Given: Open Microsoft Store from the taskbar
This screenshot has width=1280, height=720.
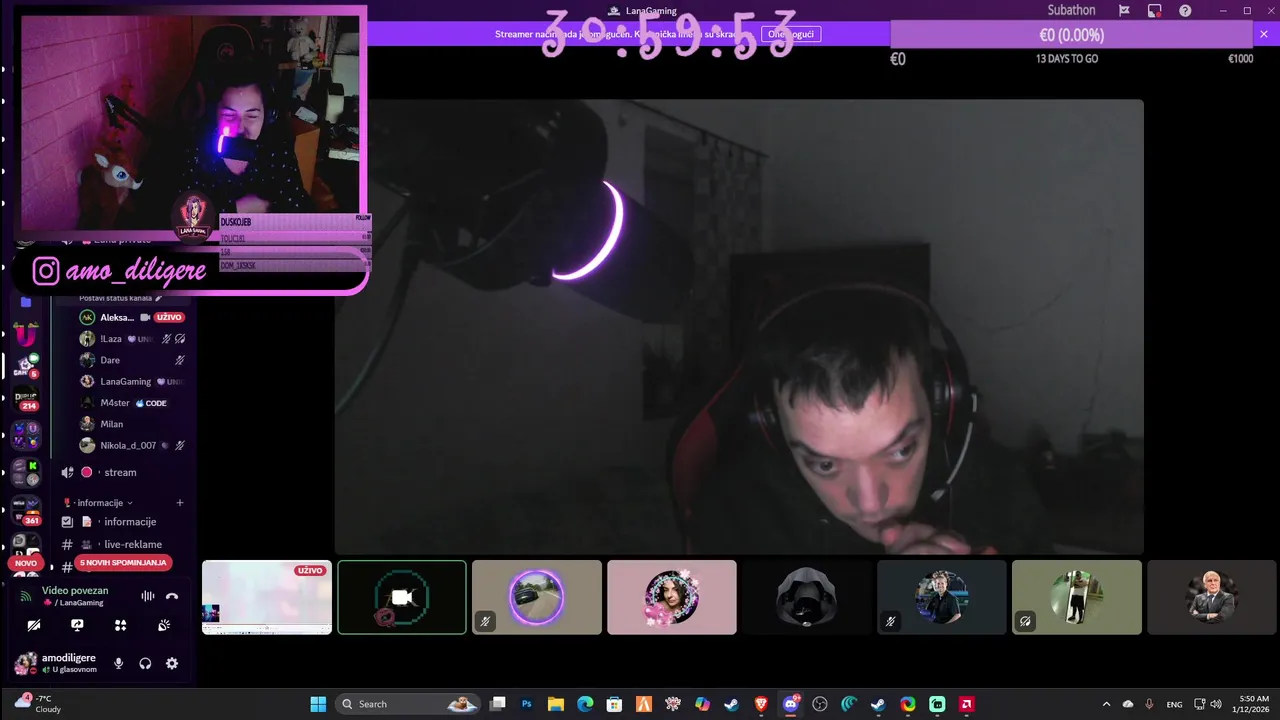Looking at the screenshot, I should pos(615,704).
